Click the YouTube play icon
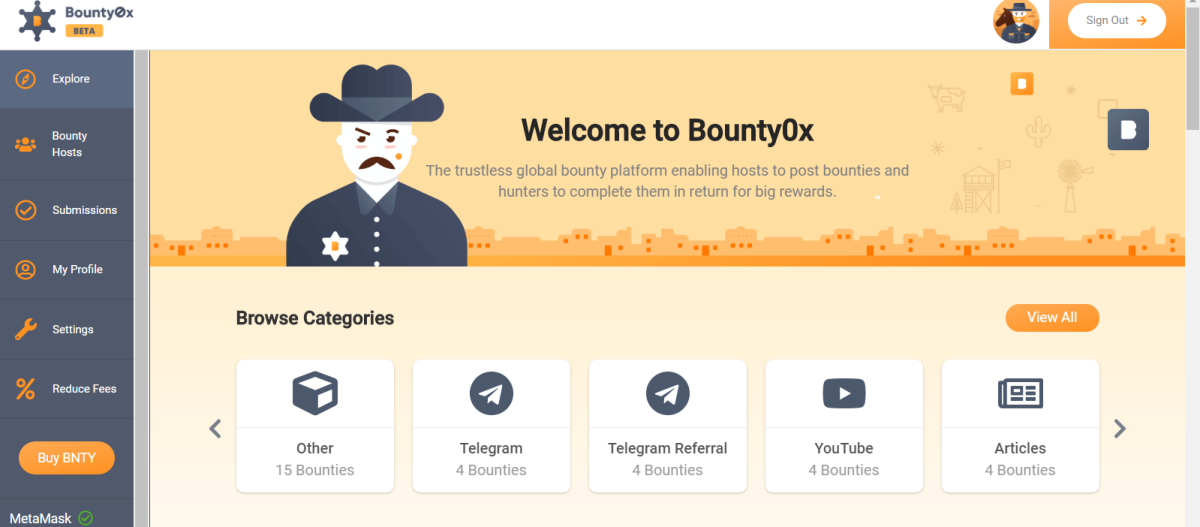This screenshot has height=527, width=1200. tap(844, 393)
